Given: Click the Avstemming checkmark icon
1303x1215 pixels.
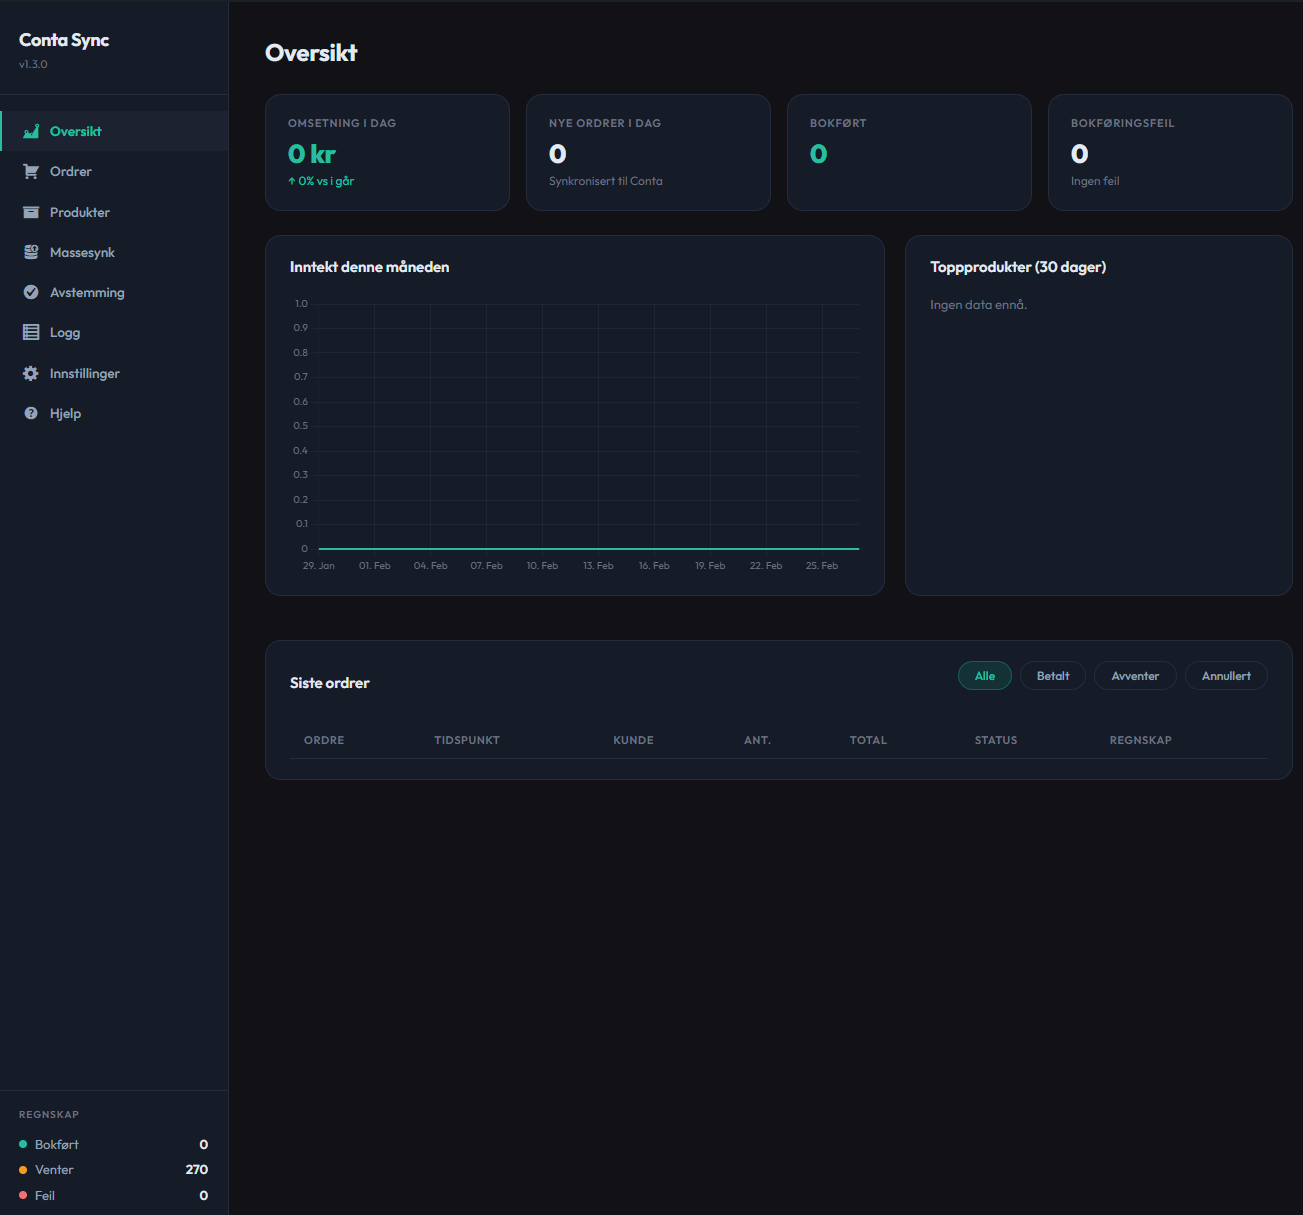Looking at the screenshot, I should point(31,293).
